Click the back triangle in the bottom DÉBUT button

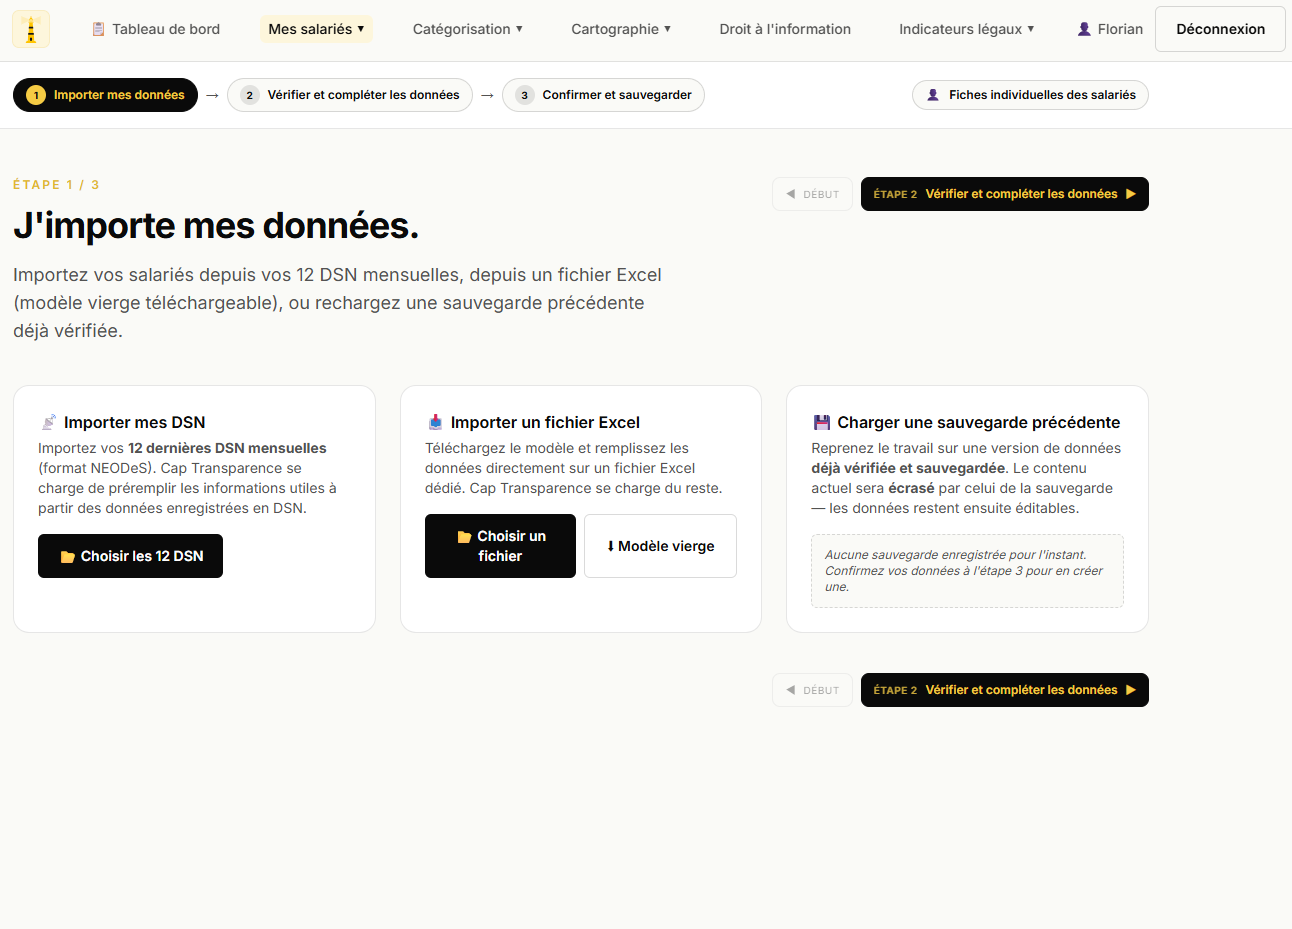[x=791, y=690]
